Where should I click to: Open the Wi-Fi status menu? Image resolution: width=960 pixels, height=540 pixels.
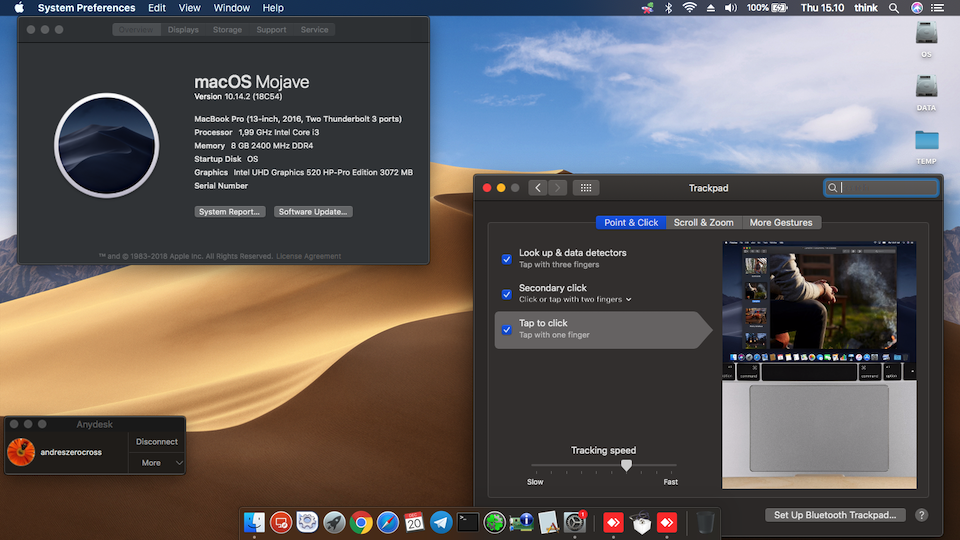point(689,8)
